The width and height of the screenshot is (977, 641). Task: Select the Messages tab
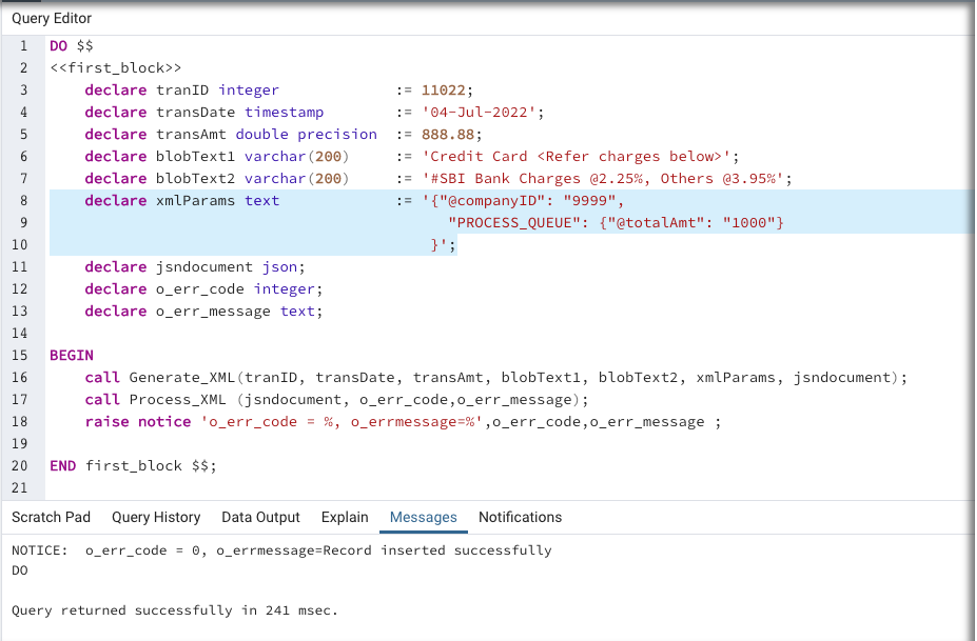click(x=423, y=517)
